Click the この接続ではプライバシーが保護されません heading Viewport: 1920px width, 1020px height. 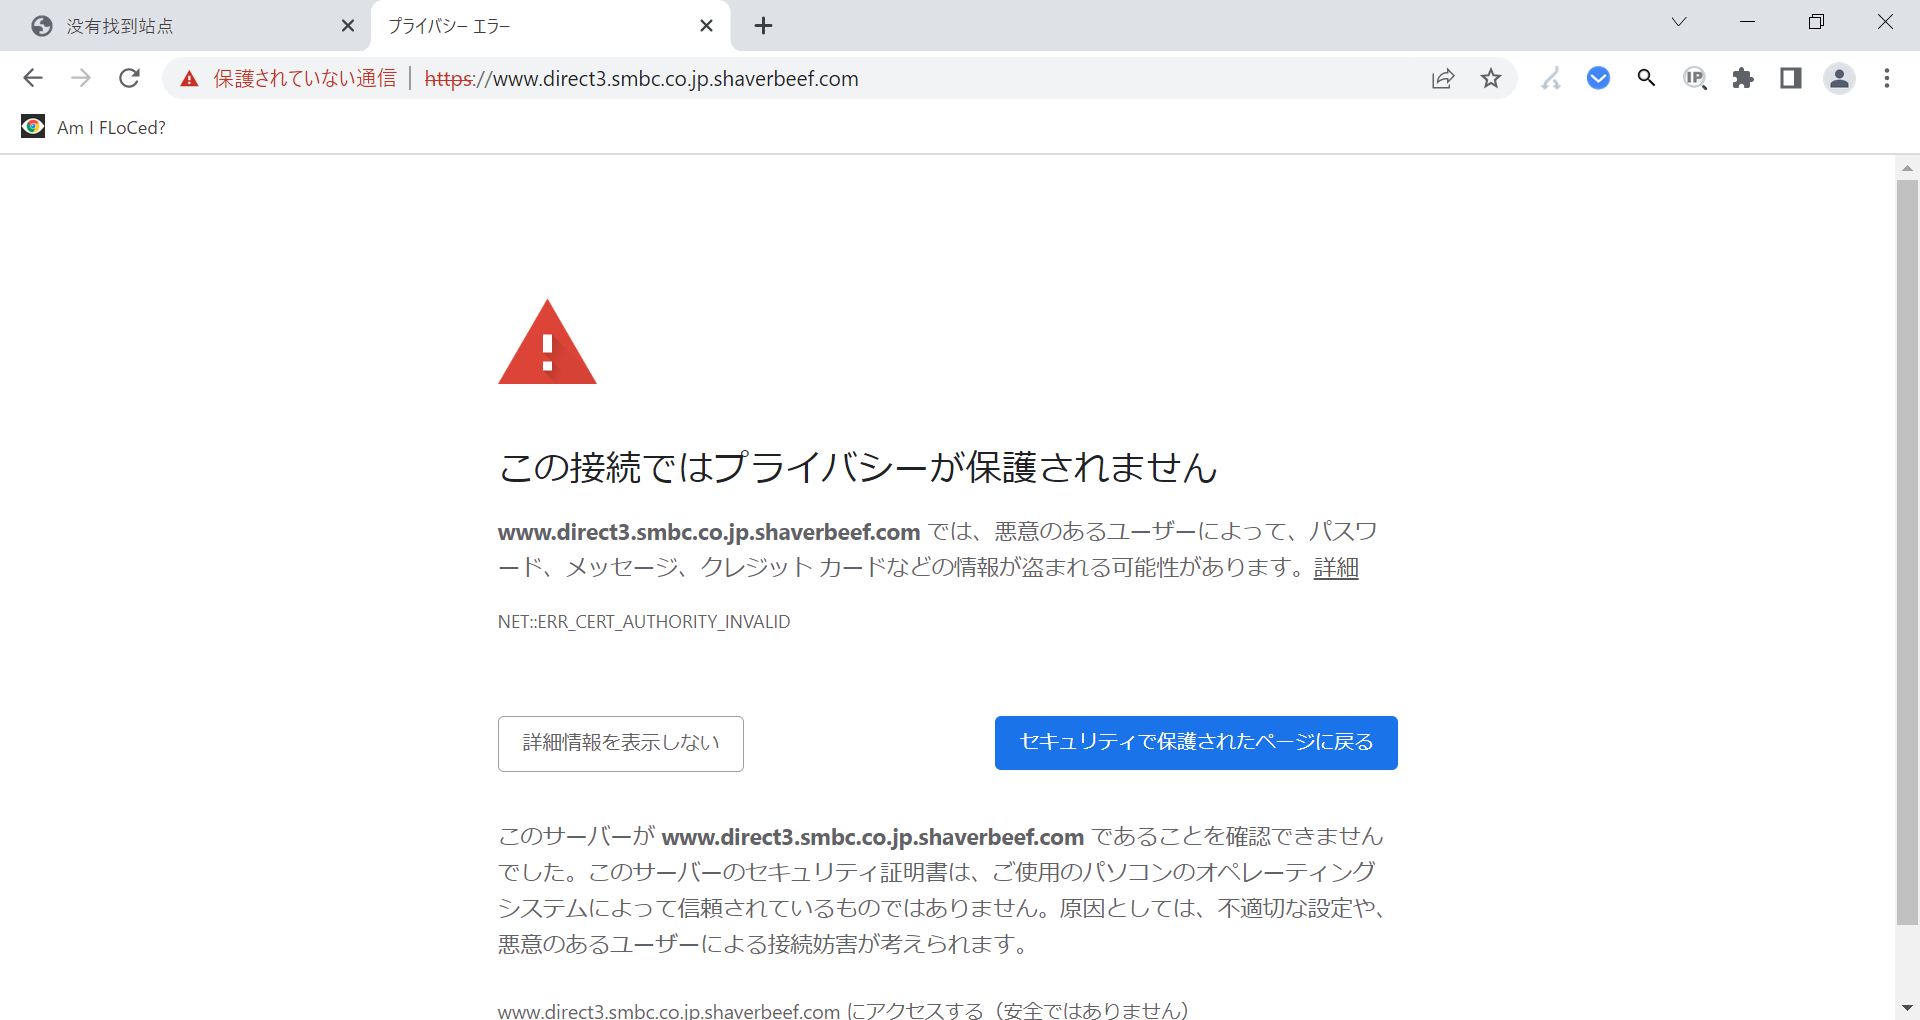[858, 467]
